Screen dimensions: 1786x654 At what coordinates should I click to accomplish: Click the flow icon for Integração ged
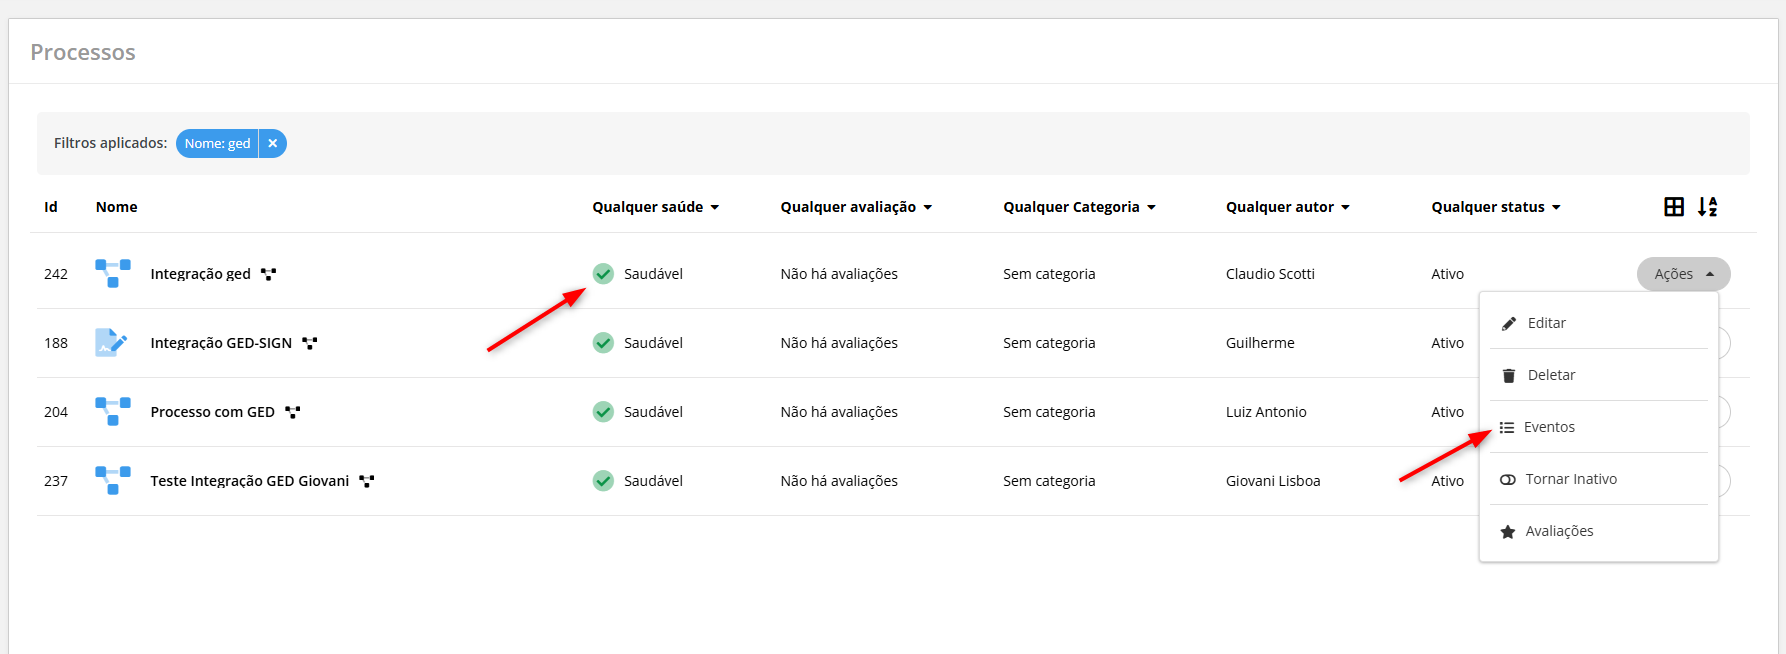coord(112,273)
